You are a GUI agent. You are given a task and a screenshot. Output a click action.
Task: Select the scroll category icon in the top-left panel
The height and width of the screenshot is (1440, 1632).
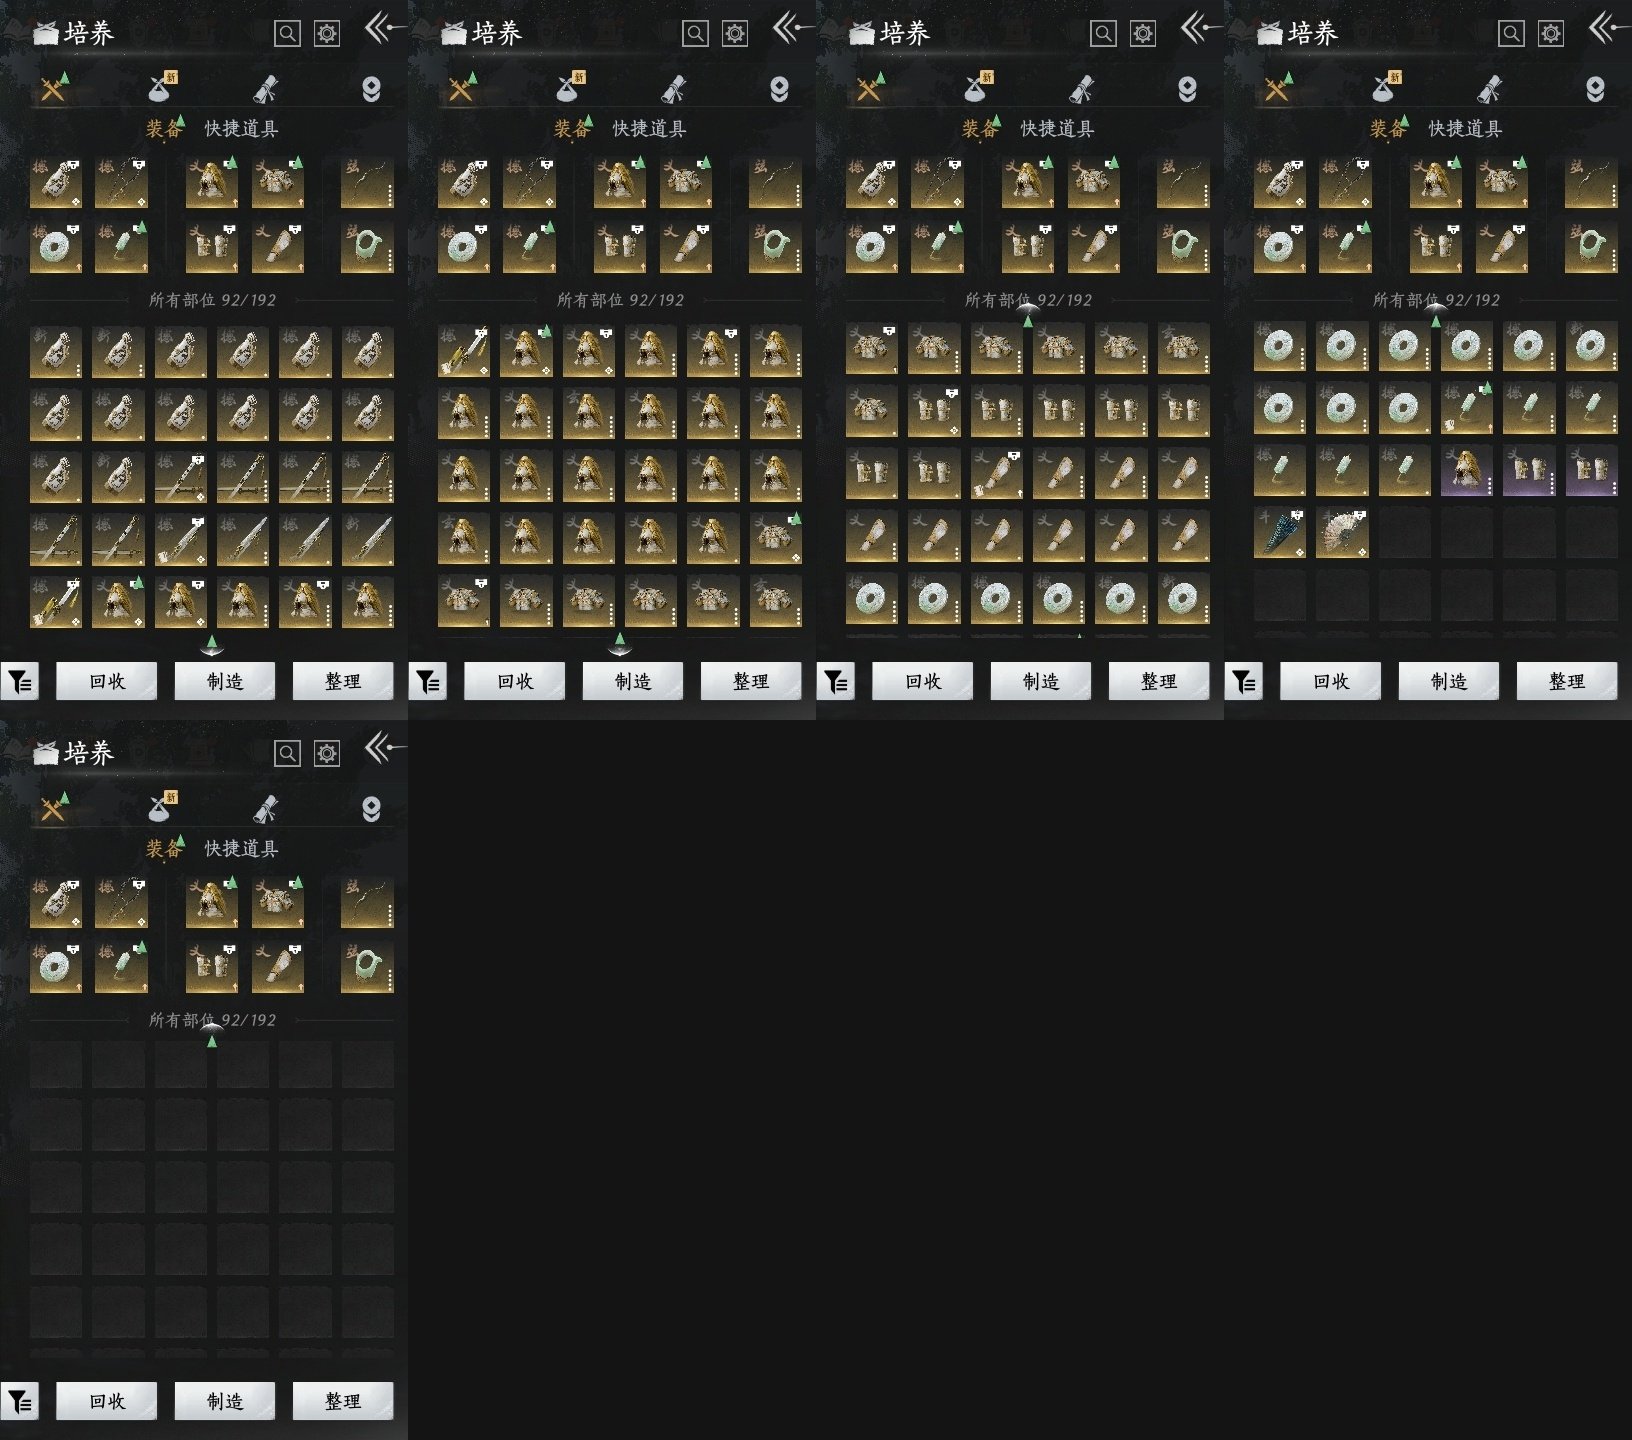[x=266, y=89]
